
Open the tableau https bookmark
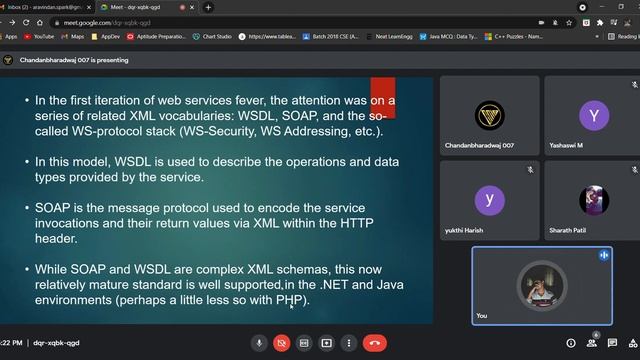(x=268, y=37)
